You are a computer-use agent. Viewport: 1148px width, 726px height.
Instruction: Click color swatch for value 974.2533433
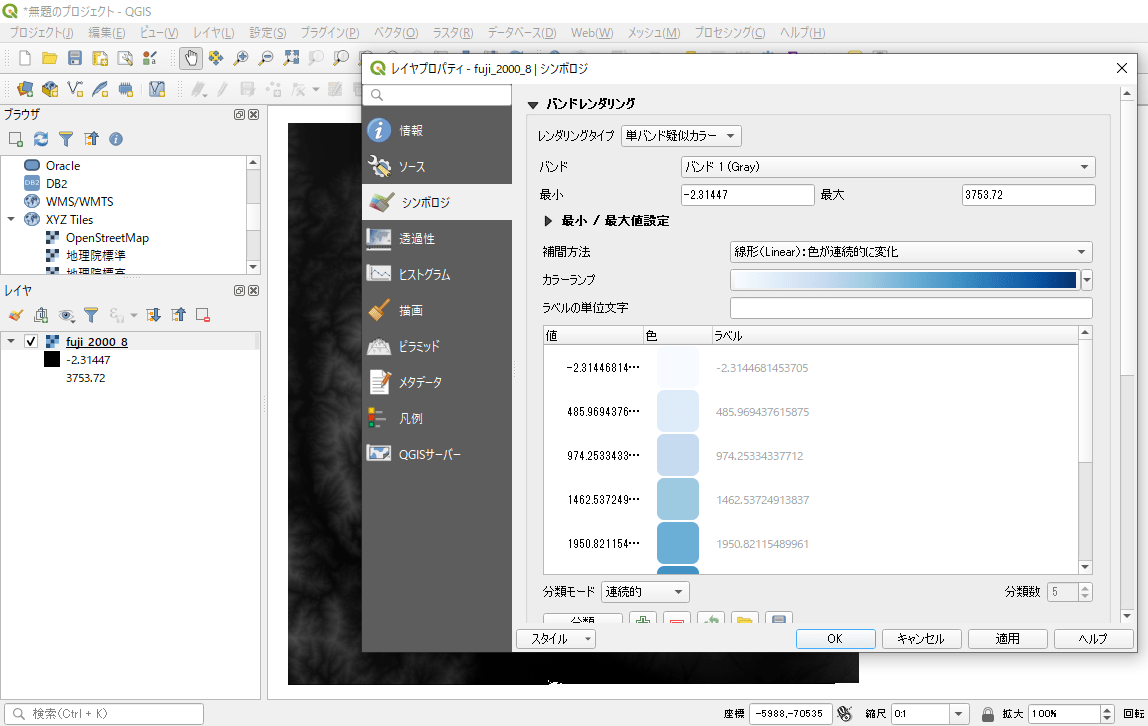[678, 455]
